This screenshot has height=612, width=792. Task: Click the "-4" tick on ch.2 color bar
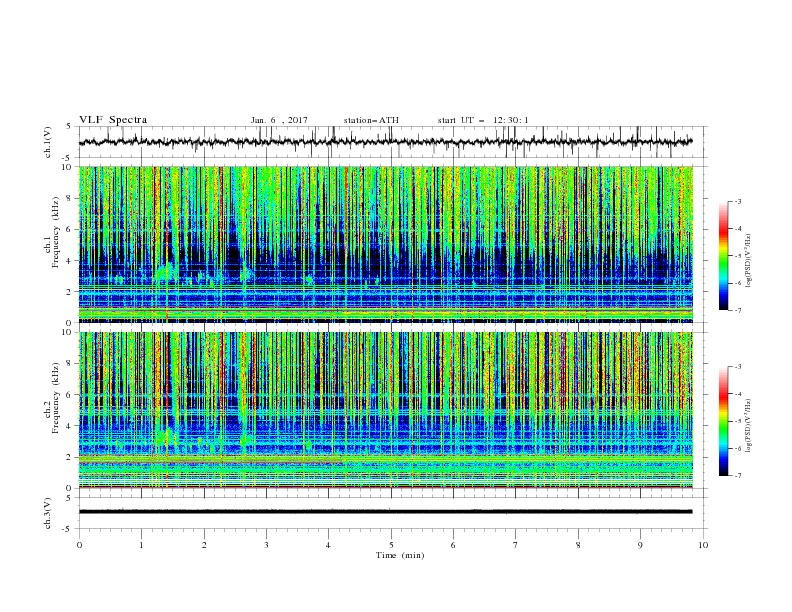738,394
